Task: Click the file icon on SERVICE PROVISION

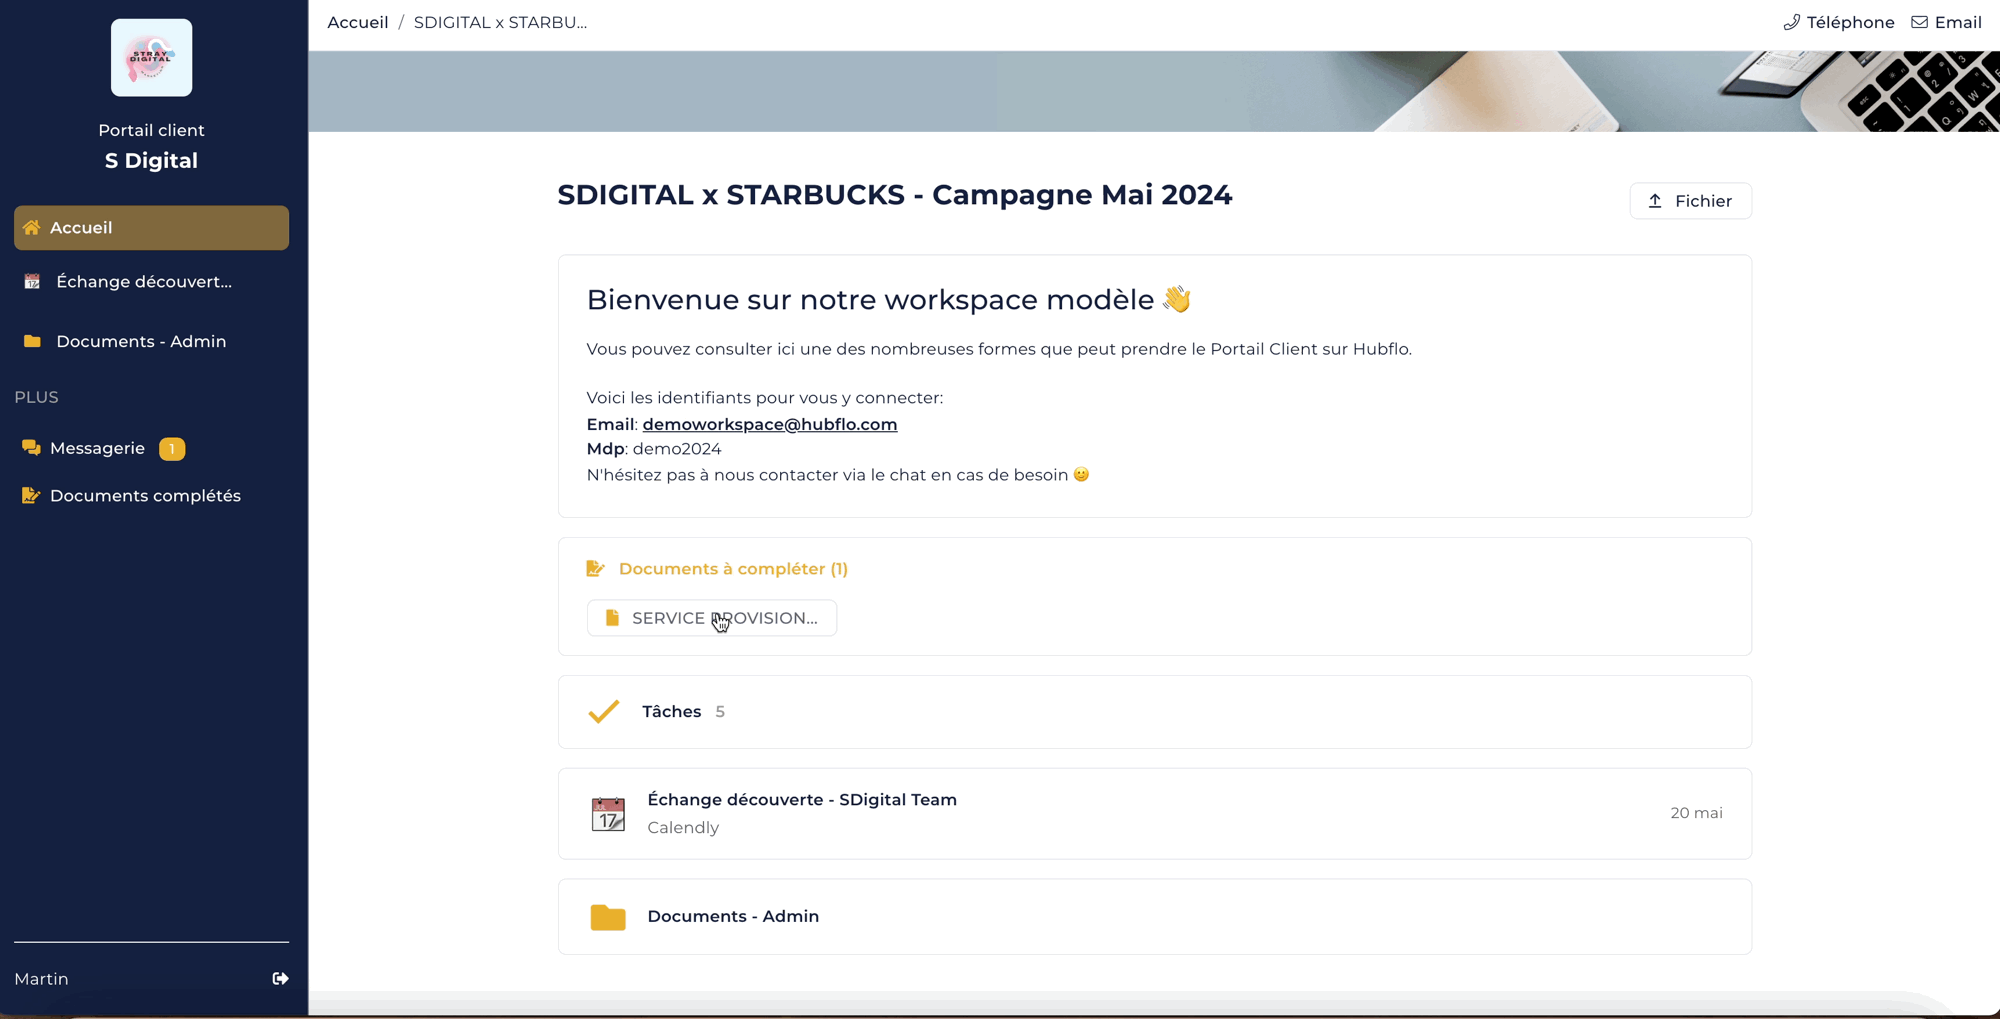Action: coord(612,618)
